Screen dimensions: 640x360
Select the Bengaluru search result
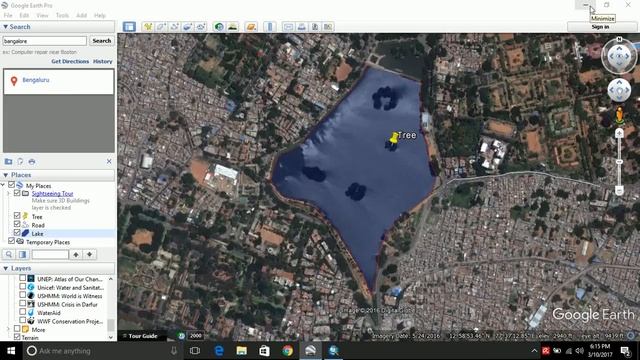pos(36,80)
